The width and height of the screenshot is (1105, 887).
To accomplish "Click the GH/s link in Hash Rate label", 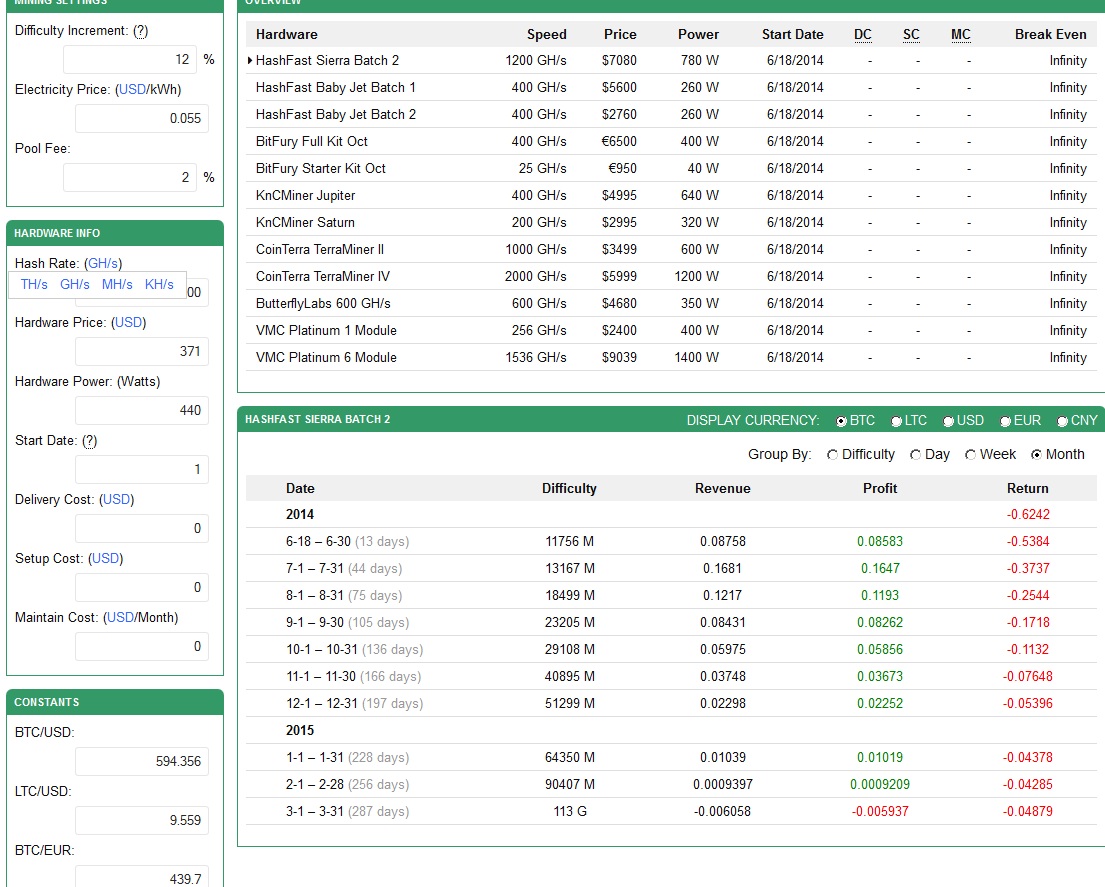I will coord(103,263).
